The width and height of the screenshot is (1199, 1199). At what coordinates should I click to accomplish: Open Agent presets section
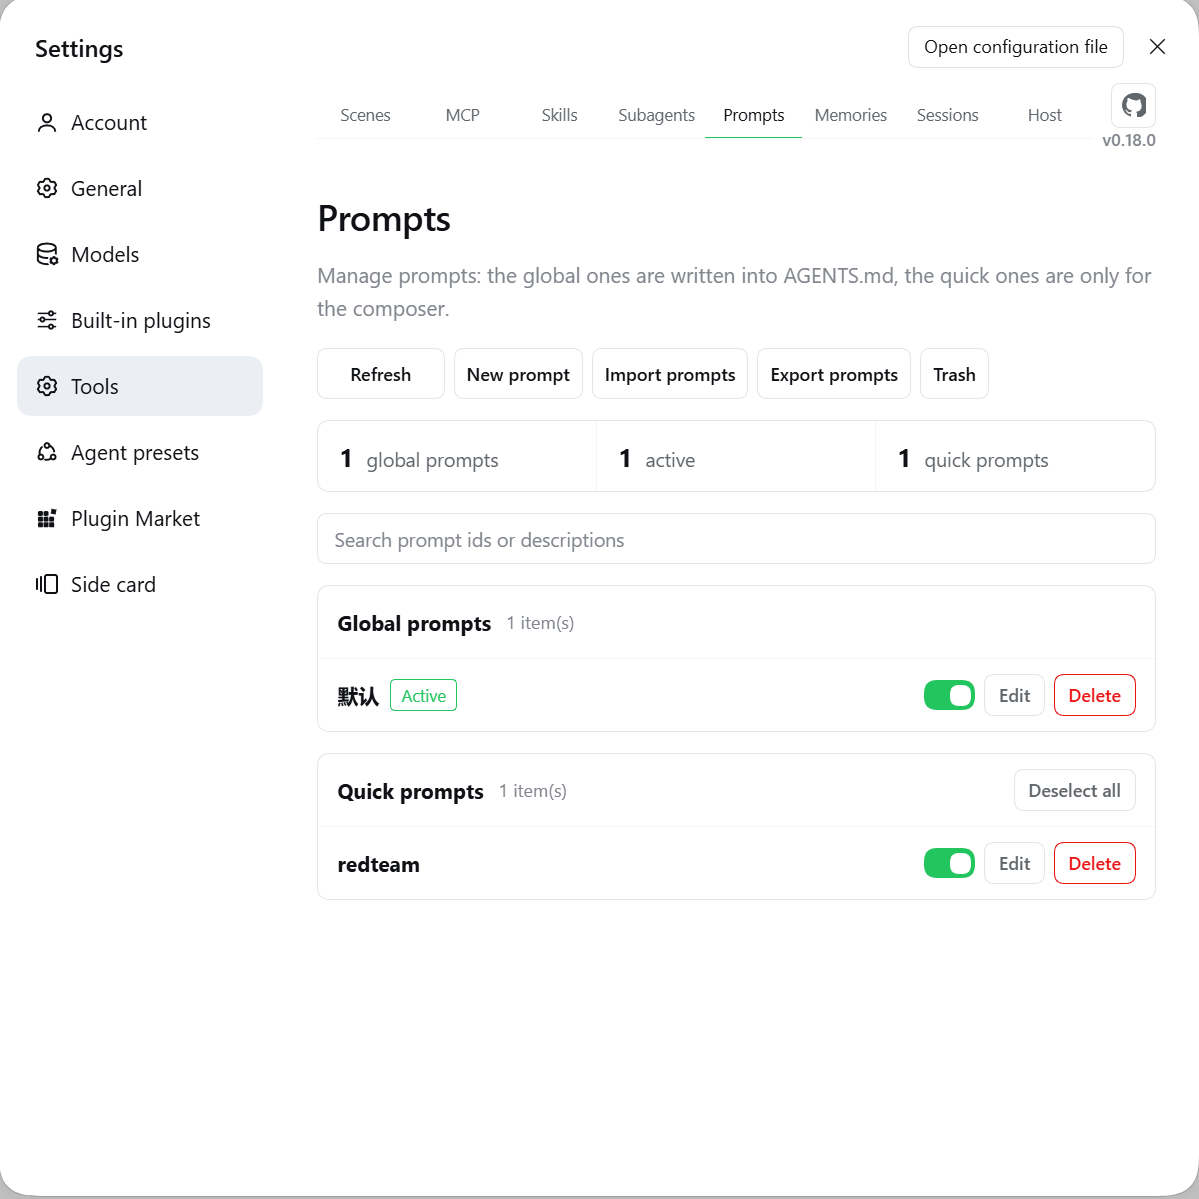pos(140,452)
